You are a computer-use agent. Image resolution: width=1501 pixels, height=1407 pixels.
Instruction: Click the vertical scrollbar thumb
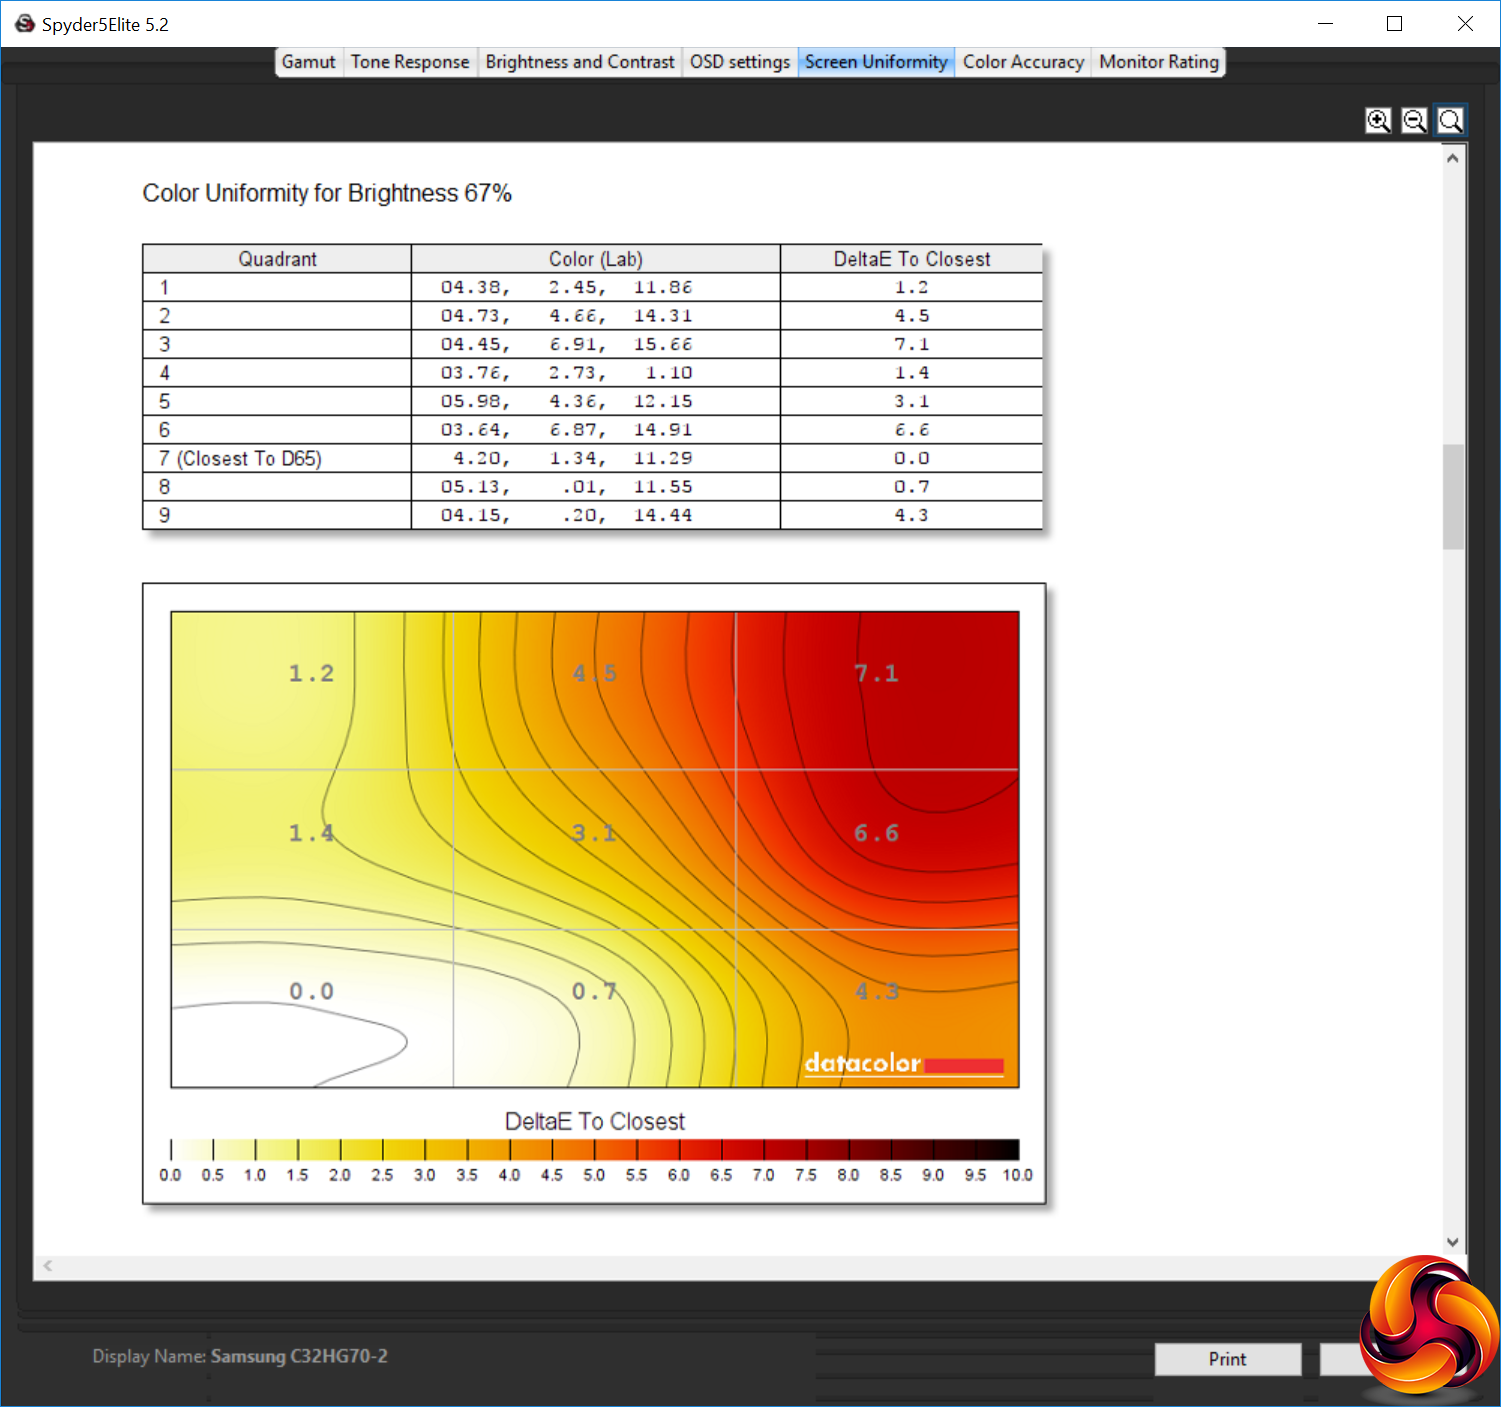1453,497
